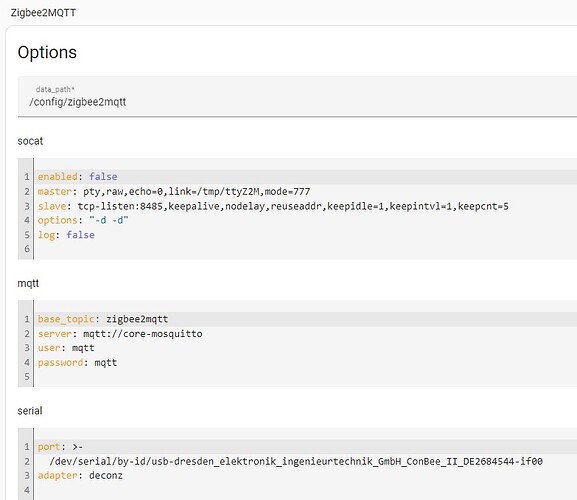Click the data_path input field
This screenshot has height=500, width=577.
click(x=297, y=97)
